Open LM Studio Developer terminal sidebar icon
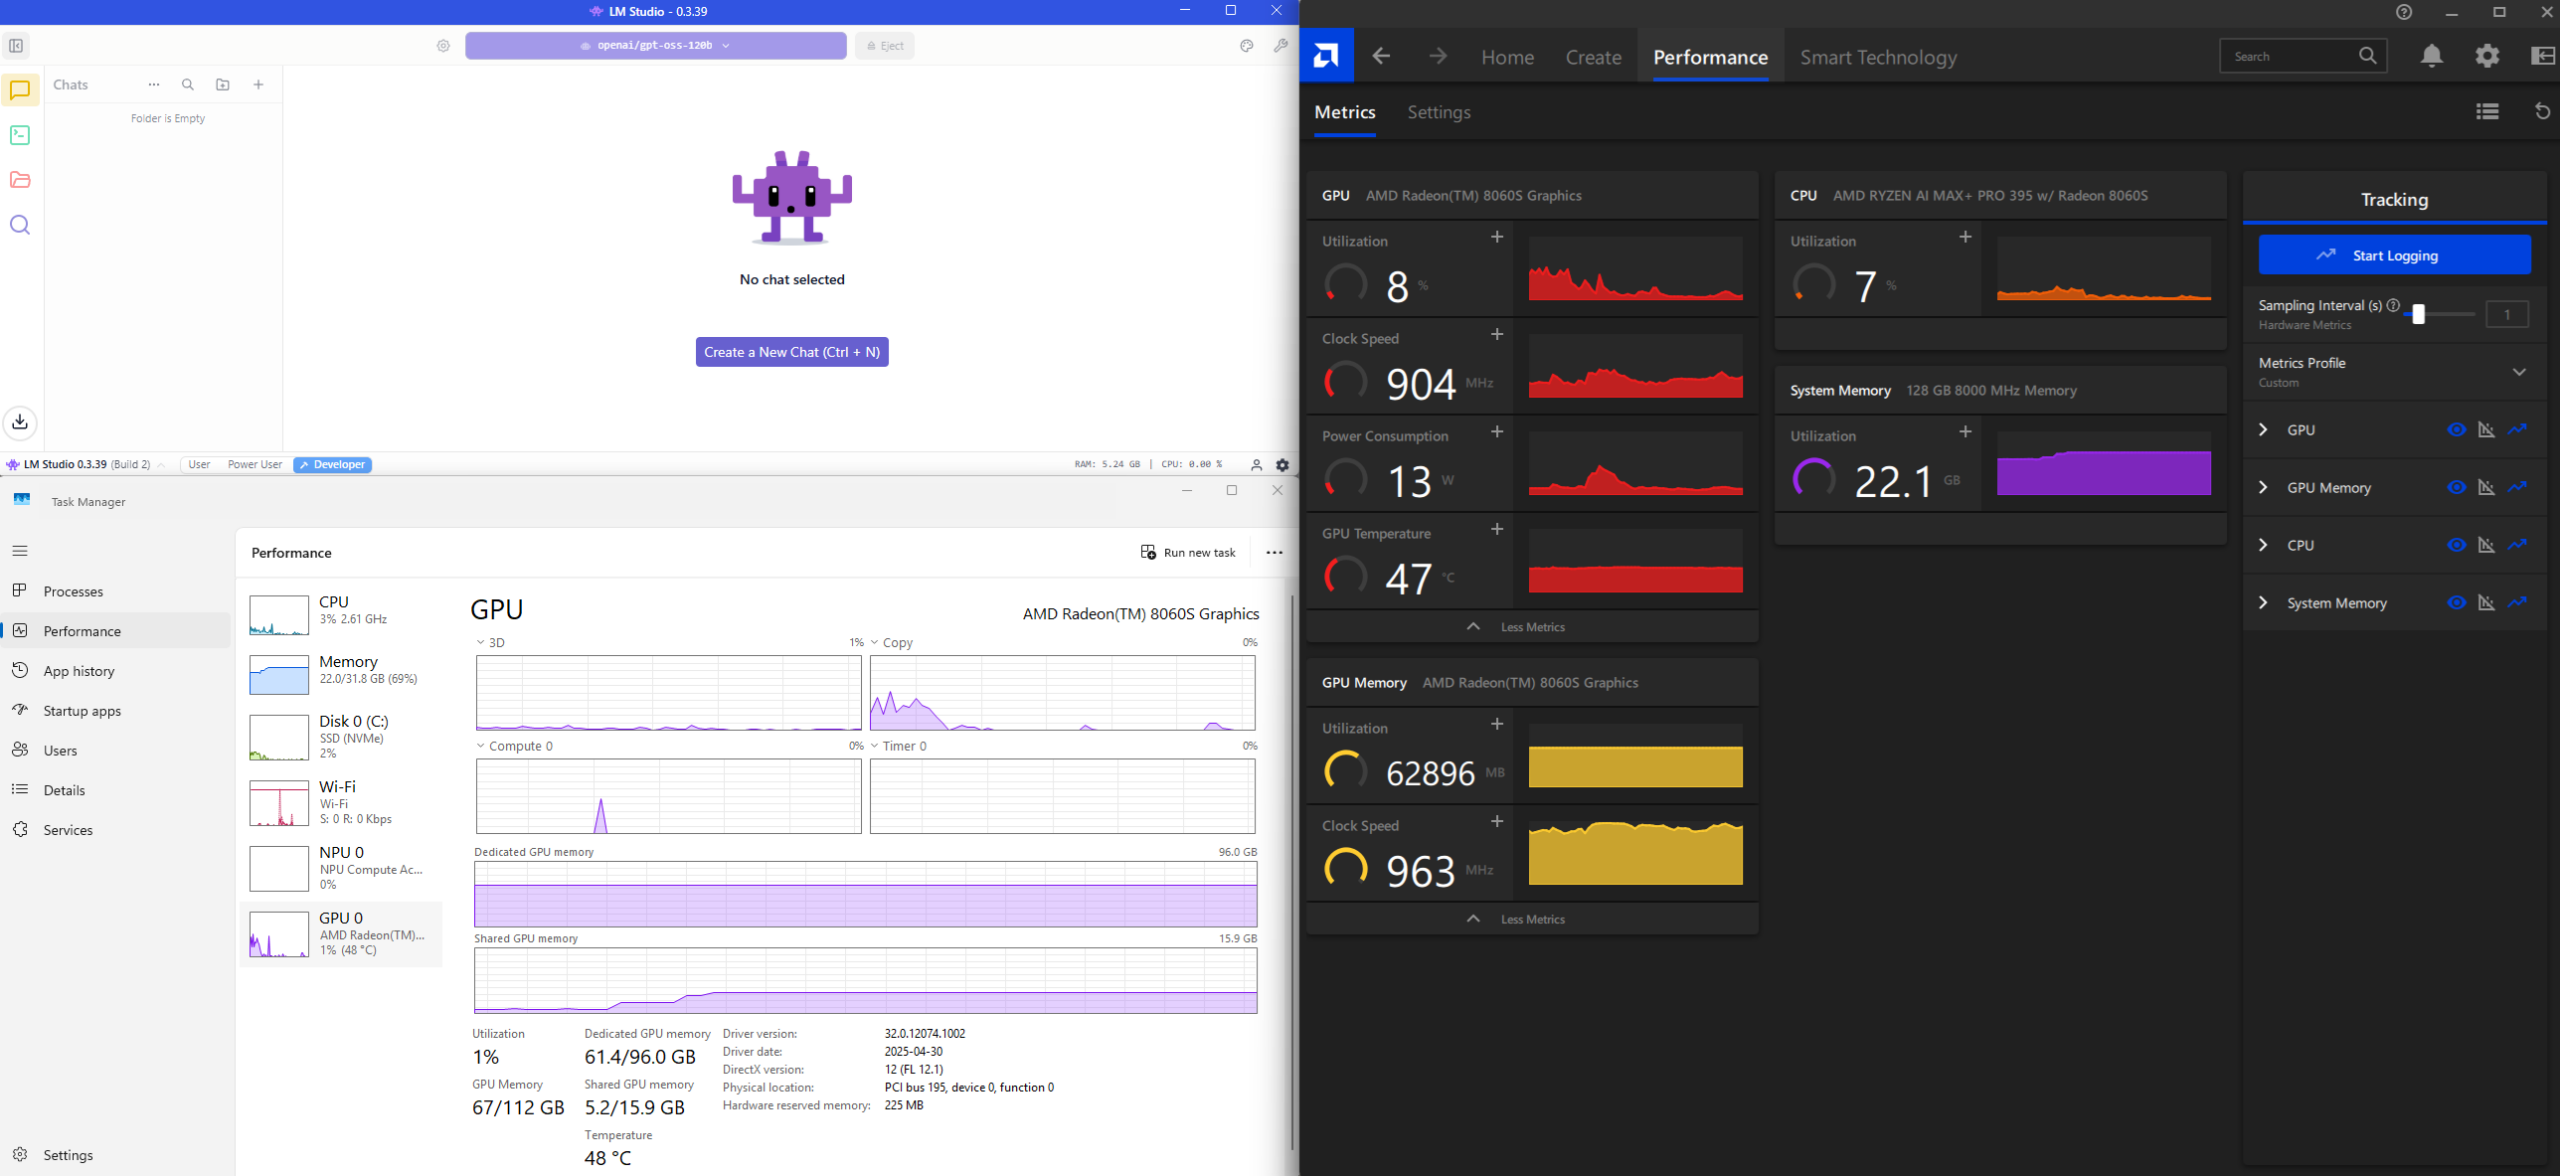Screen dimensions: 2560x1176 (x=20, y=135)
